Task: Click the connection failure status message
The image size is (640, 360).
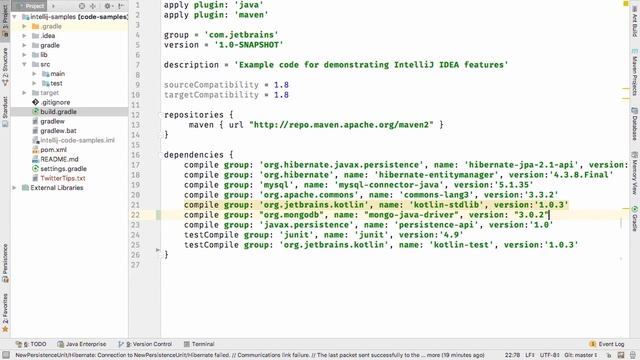Action: [250, 355]
